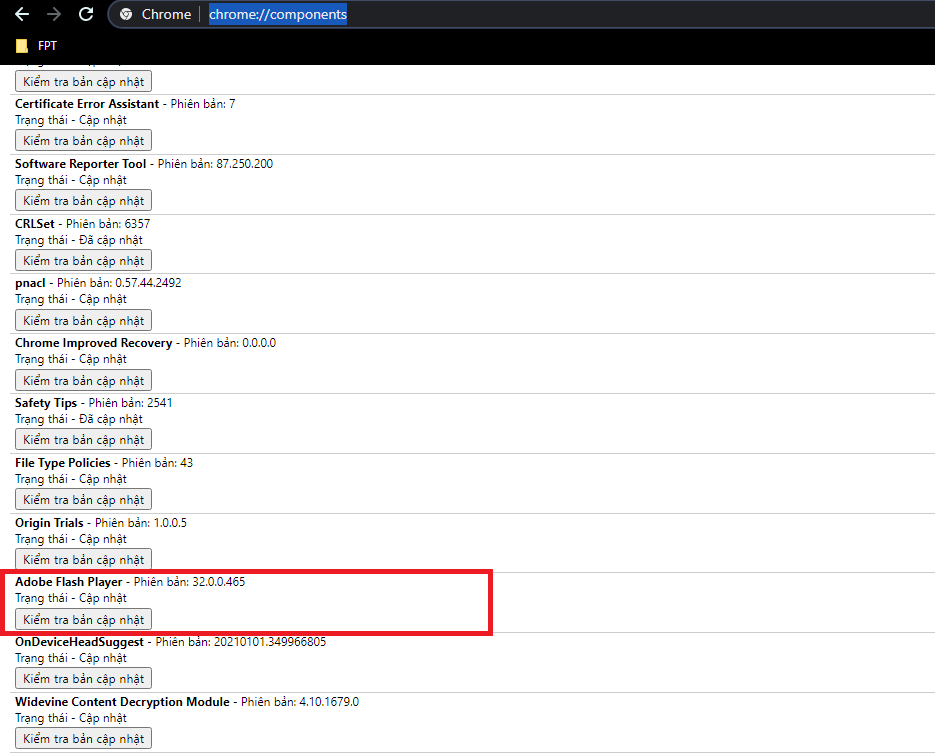Check for update under Software Reporter Tool
Image resolution: width=937 pixels, height=755 pixels.
coord(83,200)
